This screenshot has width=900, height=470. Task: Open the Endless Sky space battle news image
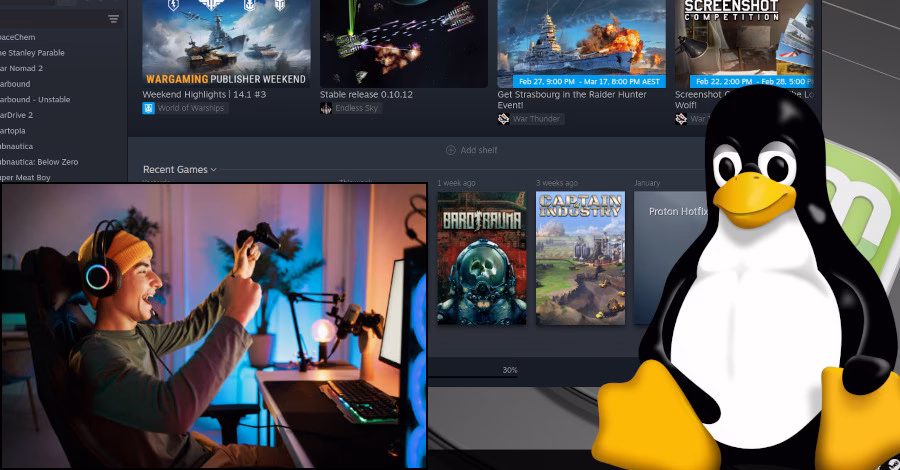coord(404,44)
